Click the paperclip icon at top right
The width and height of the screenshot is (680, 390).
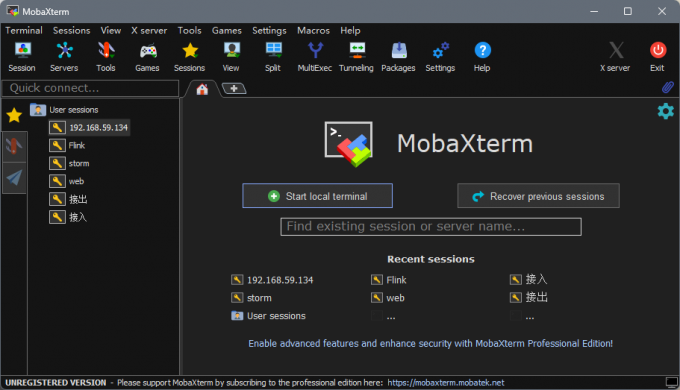click(667, 87)
